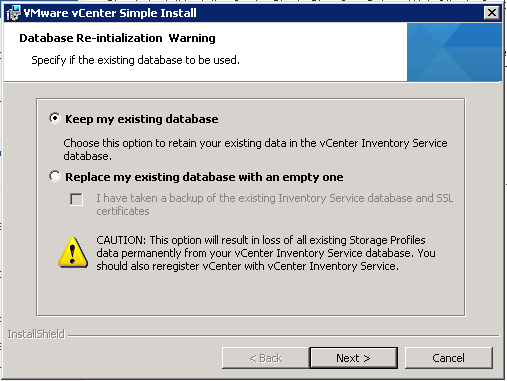This screenshot has height=381, width=507.
Task: Tick the backup confirmation checkbox
Action: click(76, 199)
